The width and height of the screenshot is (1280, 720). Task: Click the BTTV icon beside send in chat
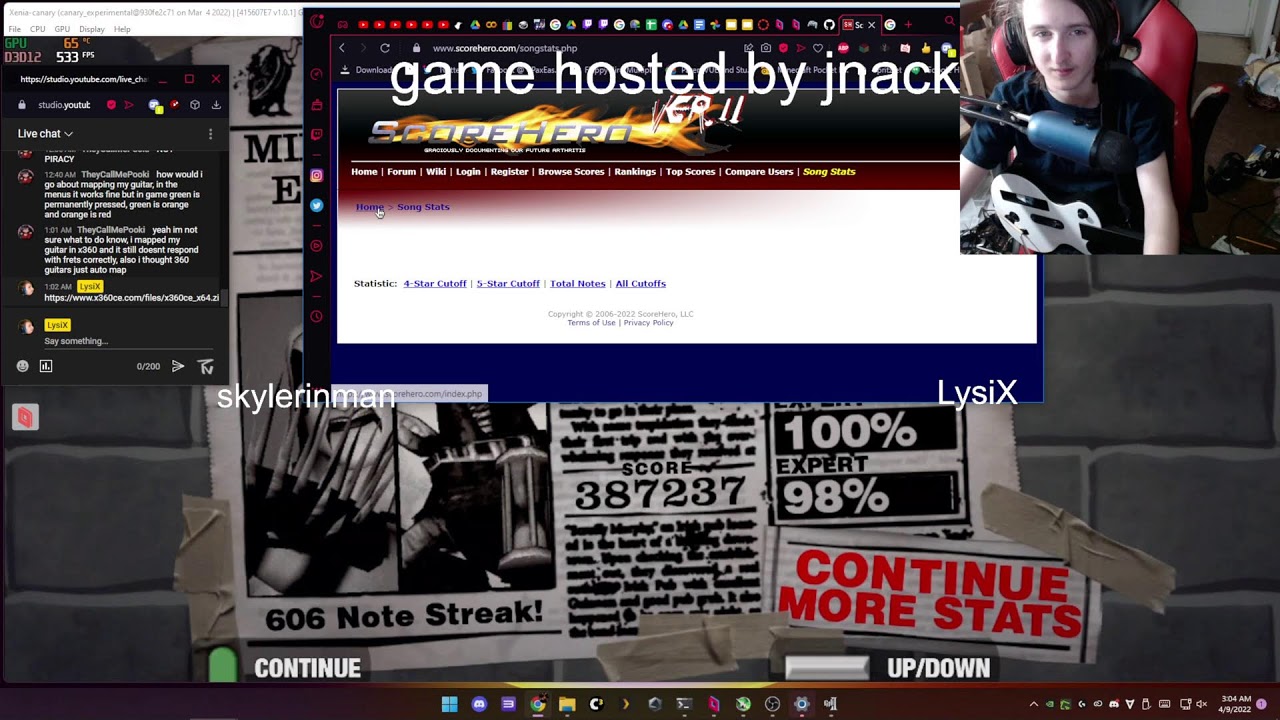click(206, 366)
